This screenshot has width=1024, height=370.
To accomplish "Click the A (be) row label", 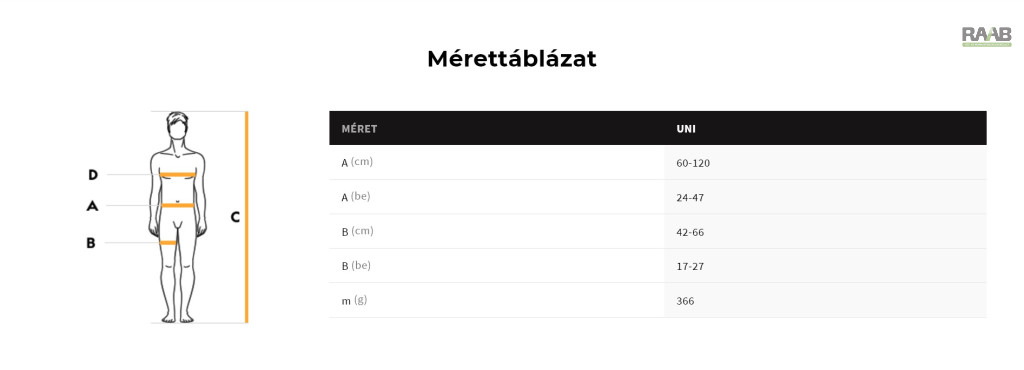I will (356, 197).
